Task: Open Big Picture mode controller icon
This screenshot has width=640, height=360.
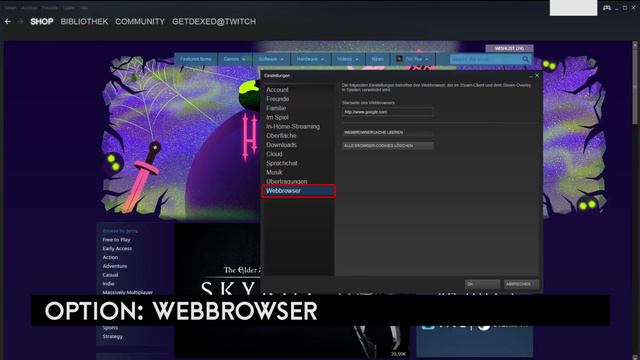Action: coord(607,8)
